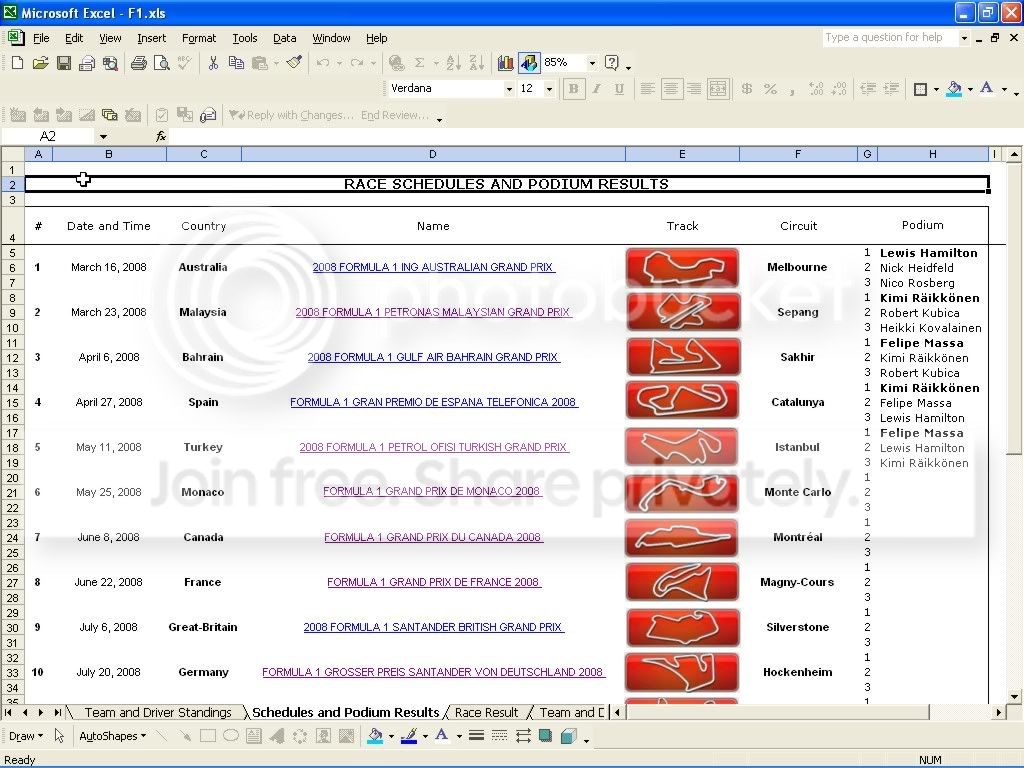Select the Drawing Select Objects arrow

pyautogui.click(x=59, y=736)
